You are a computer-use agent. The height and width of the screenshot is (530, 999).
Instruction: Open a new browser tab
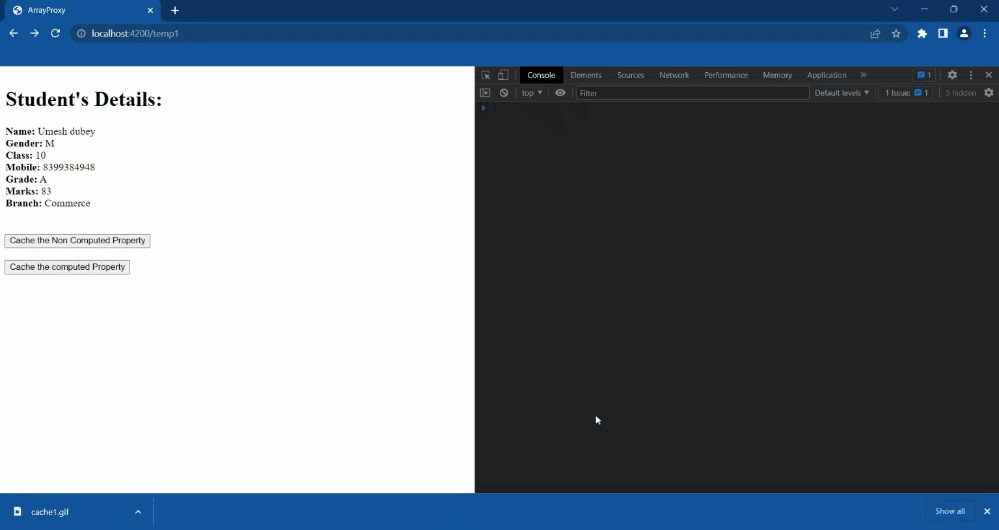(175, 10)
